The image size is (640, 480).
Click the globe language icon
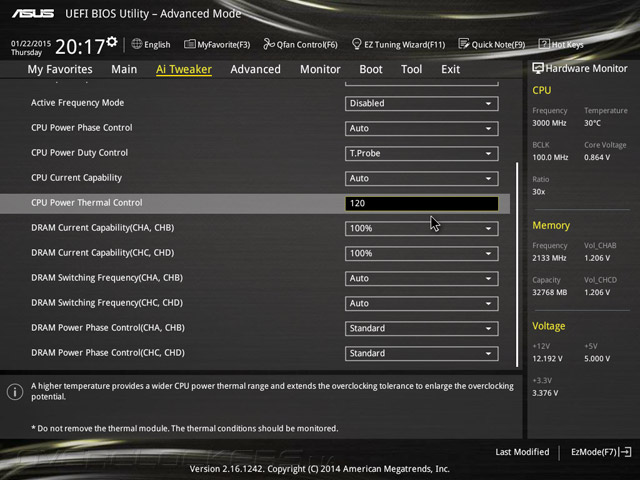(x=137, y=44)
